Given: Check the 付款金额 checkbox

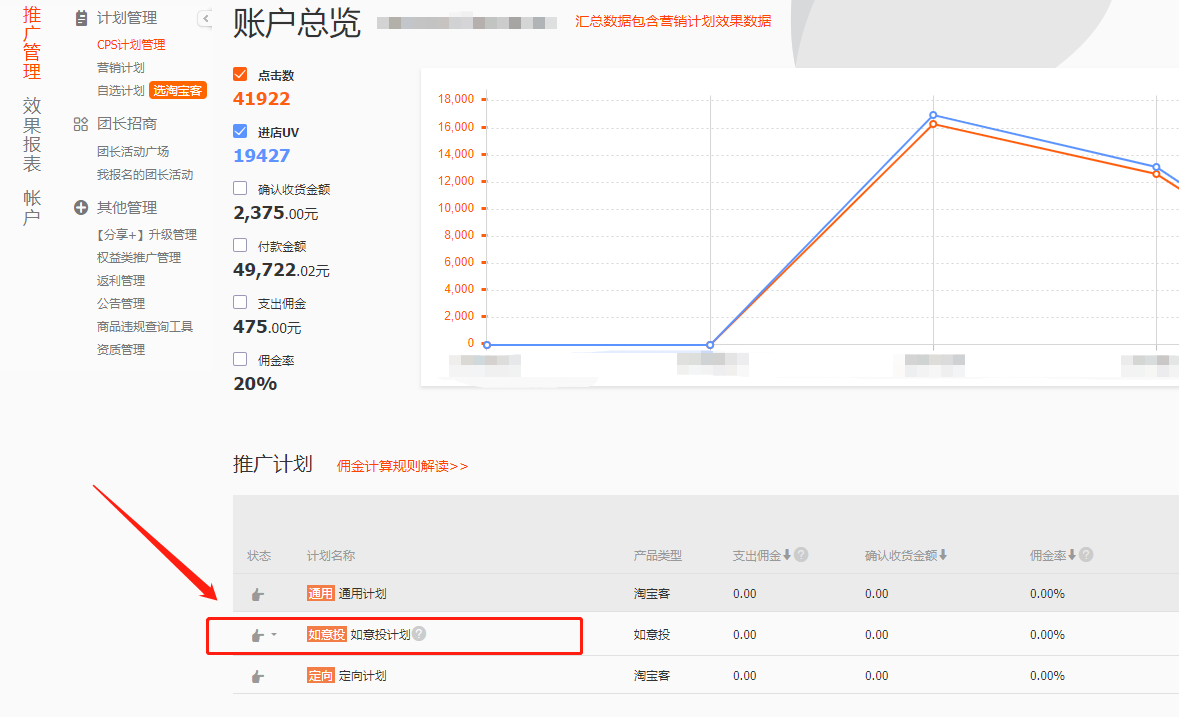Looking at the screenshot, I should 240,245.
